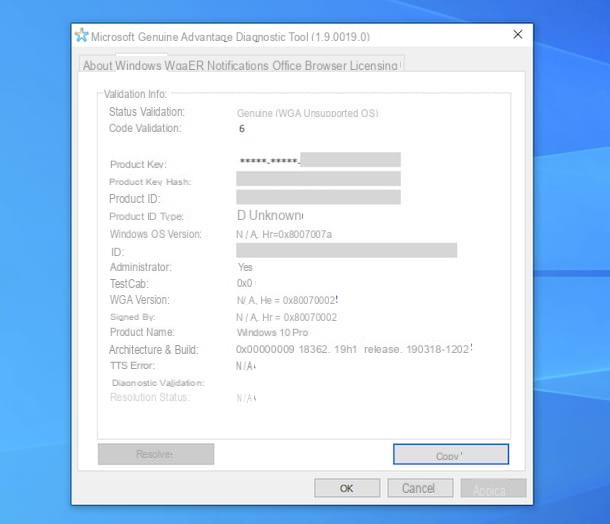Switch to the Office tab

point(287,66)
